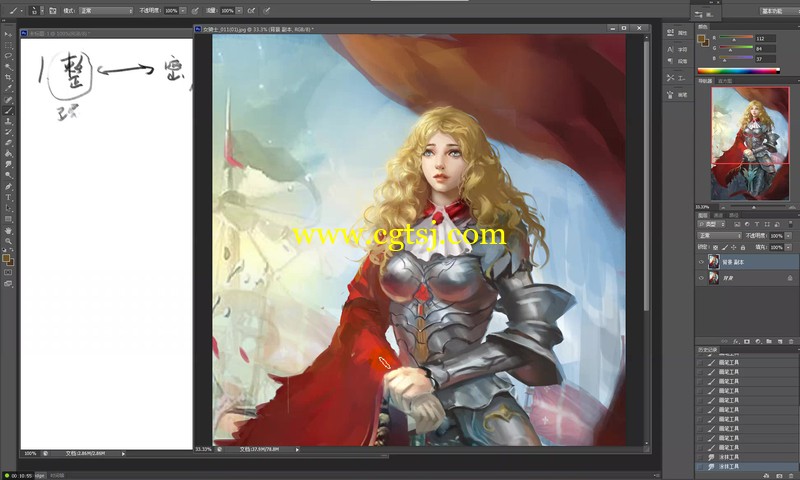
Task: Create new adjustment layer icon
Action: tap(758, 341)
